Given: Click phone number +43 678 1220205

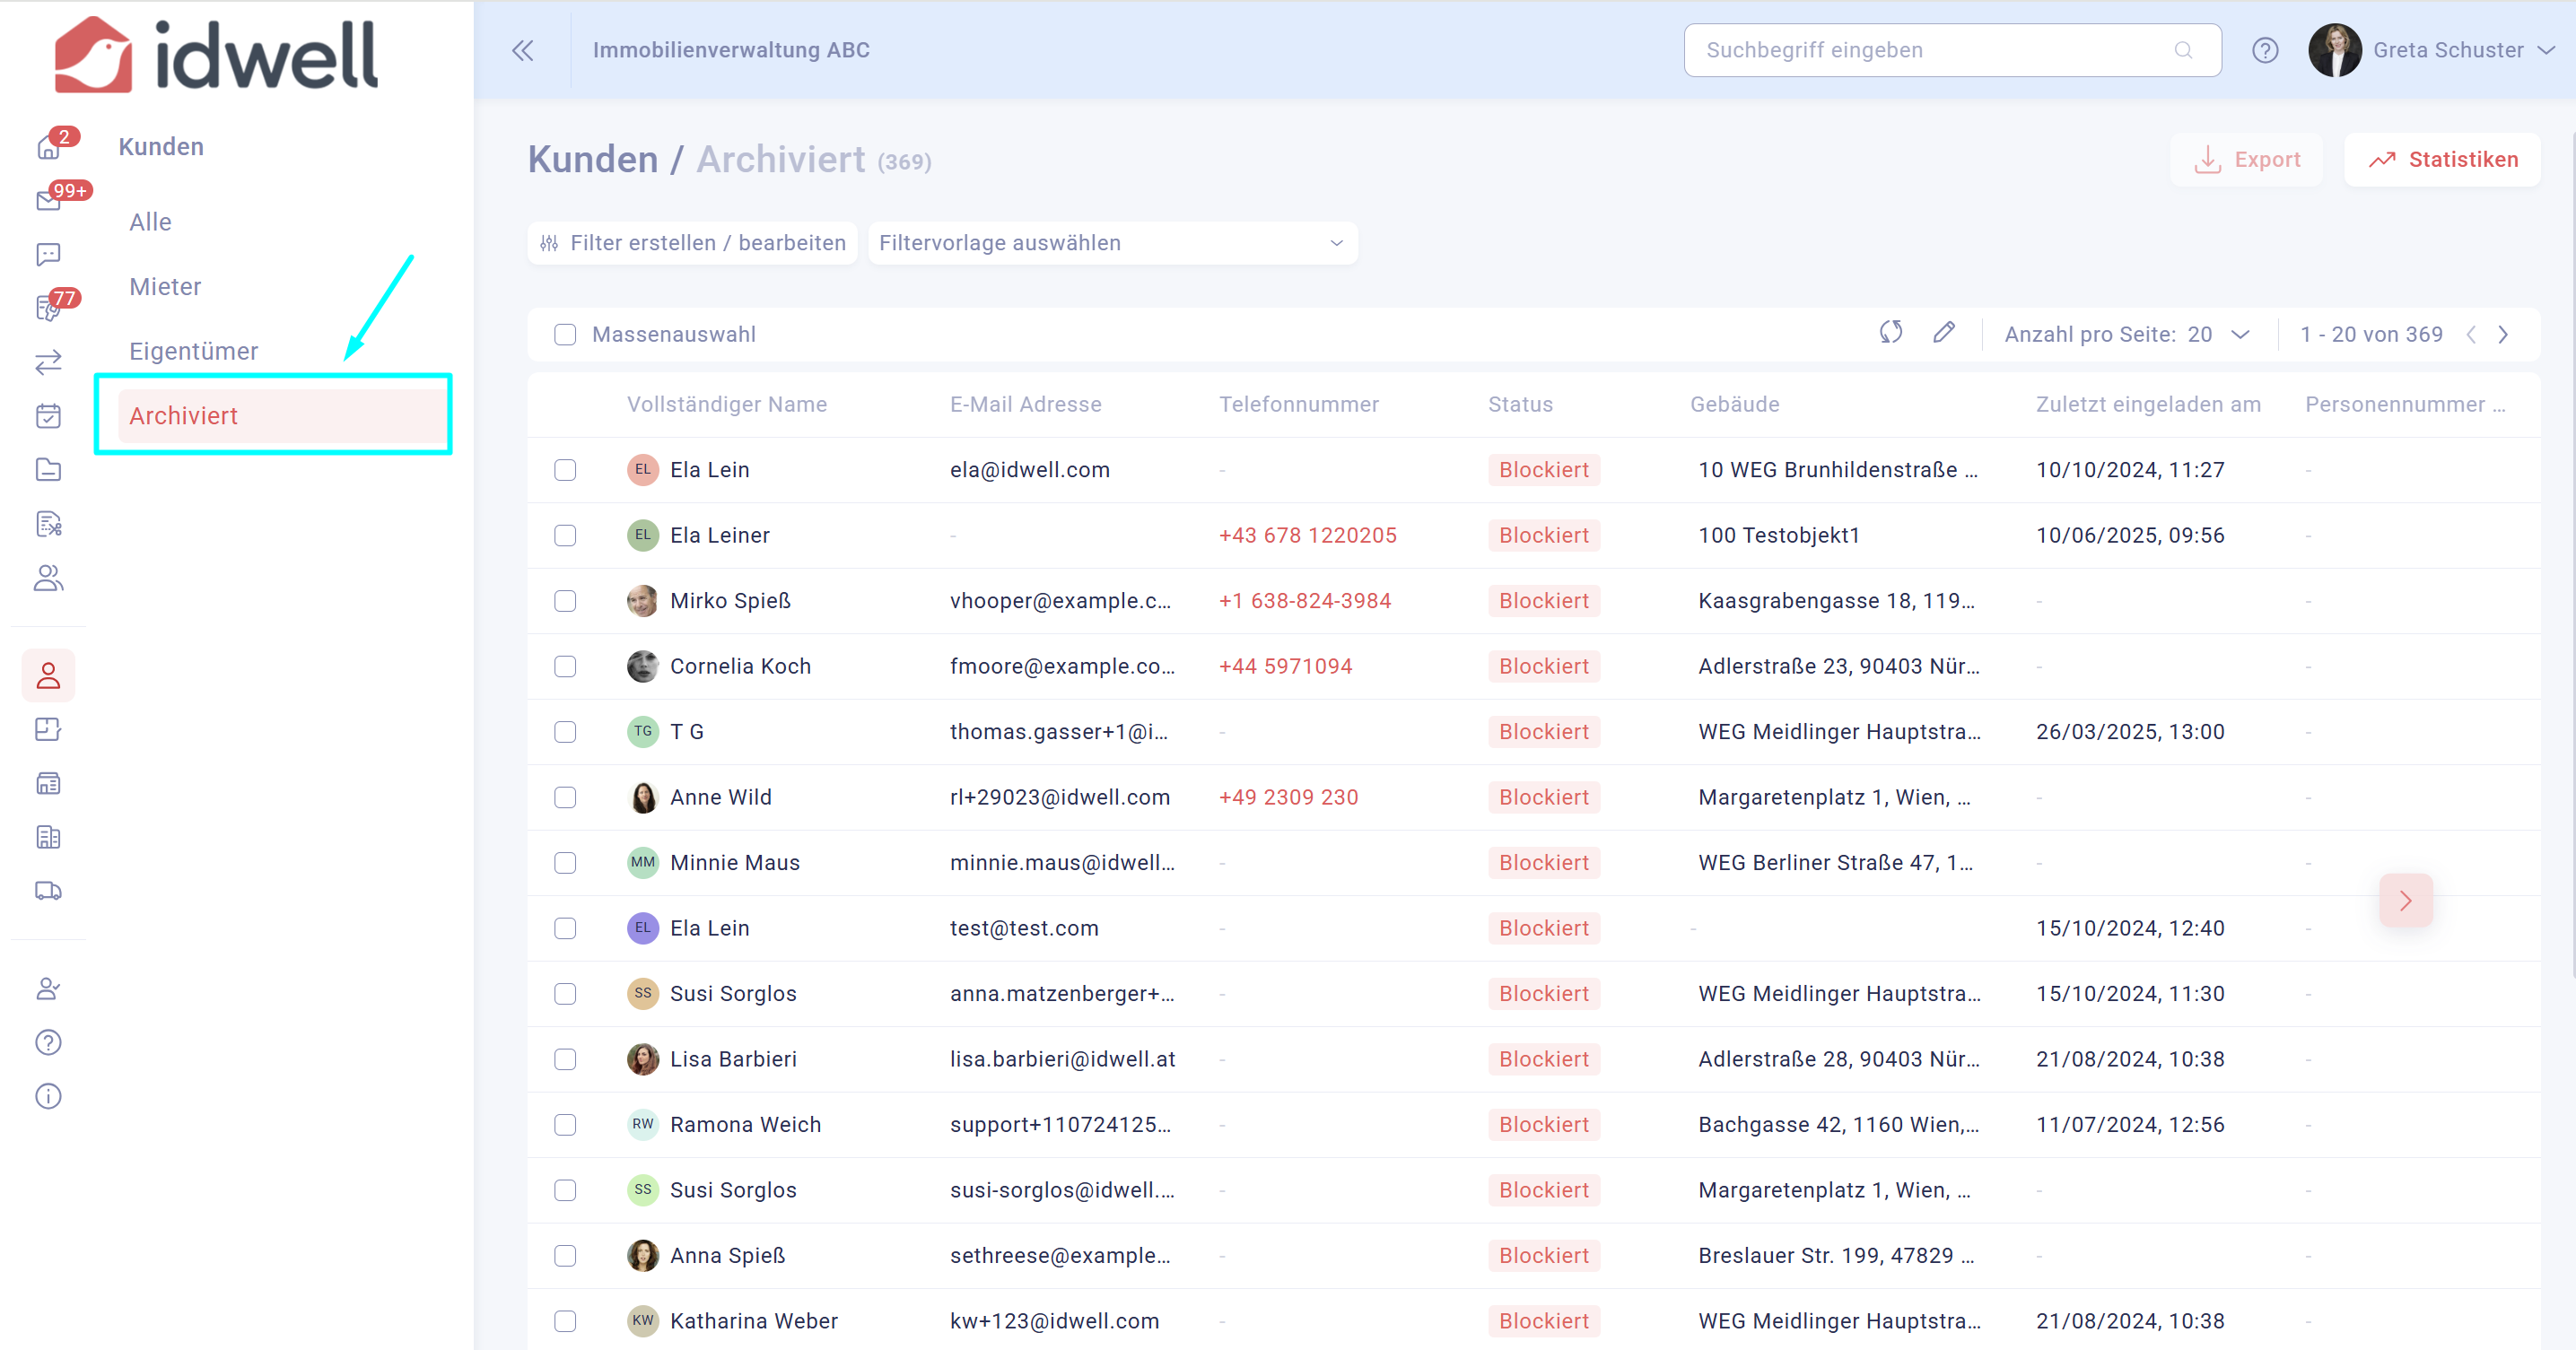Looking at the screenshot, I should click(1307, 536).
